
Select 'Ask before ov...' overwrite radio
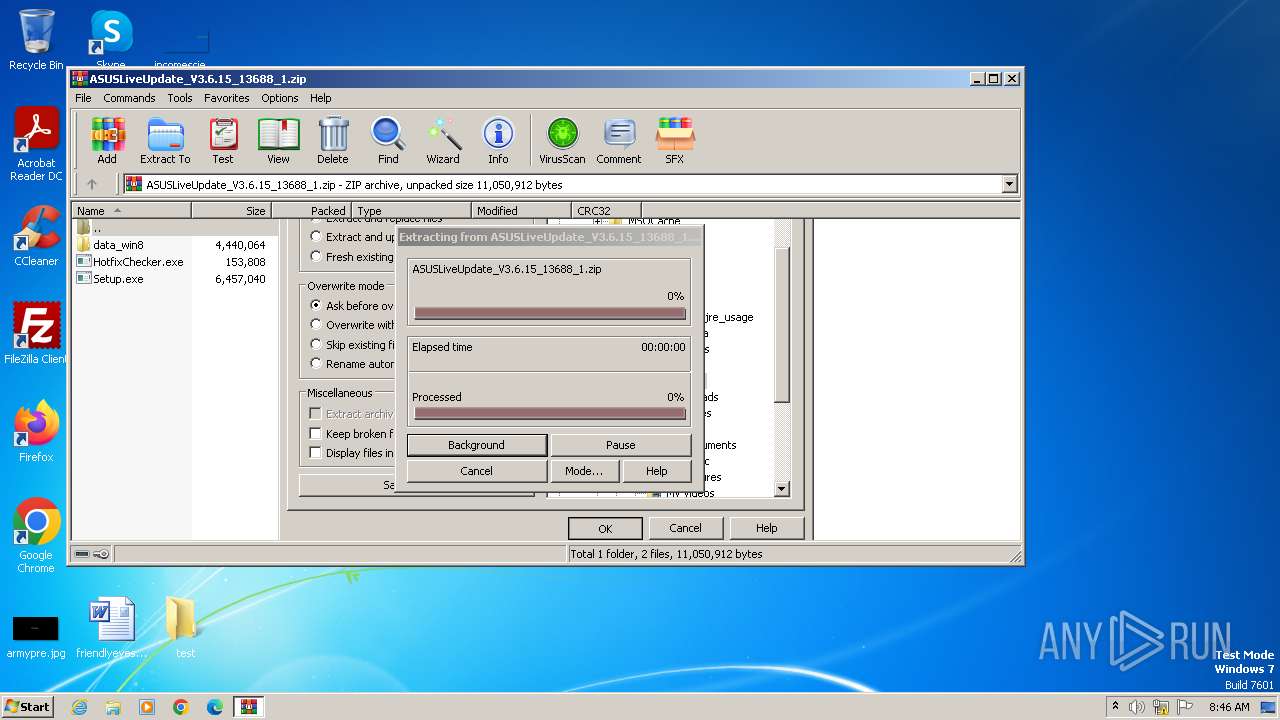click(316, 305)
